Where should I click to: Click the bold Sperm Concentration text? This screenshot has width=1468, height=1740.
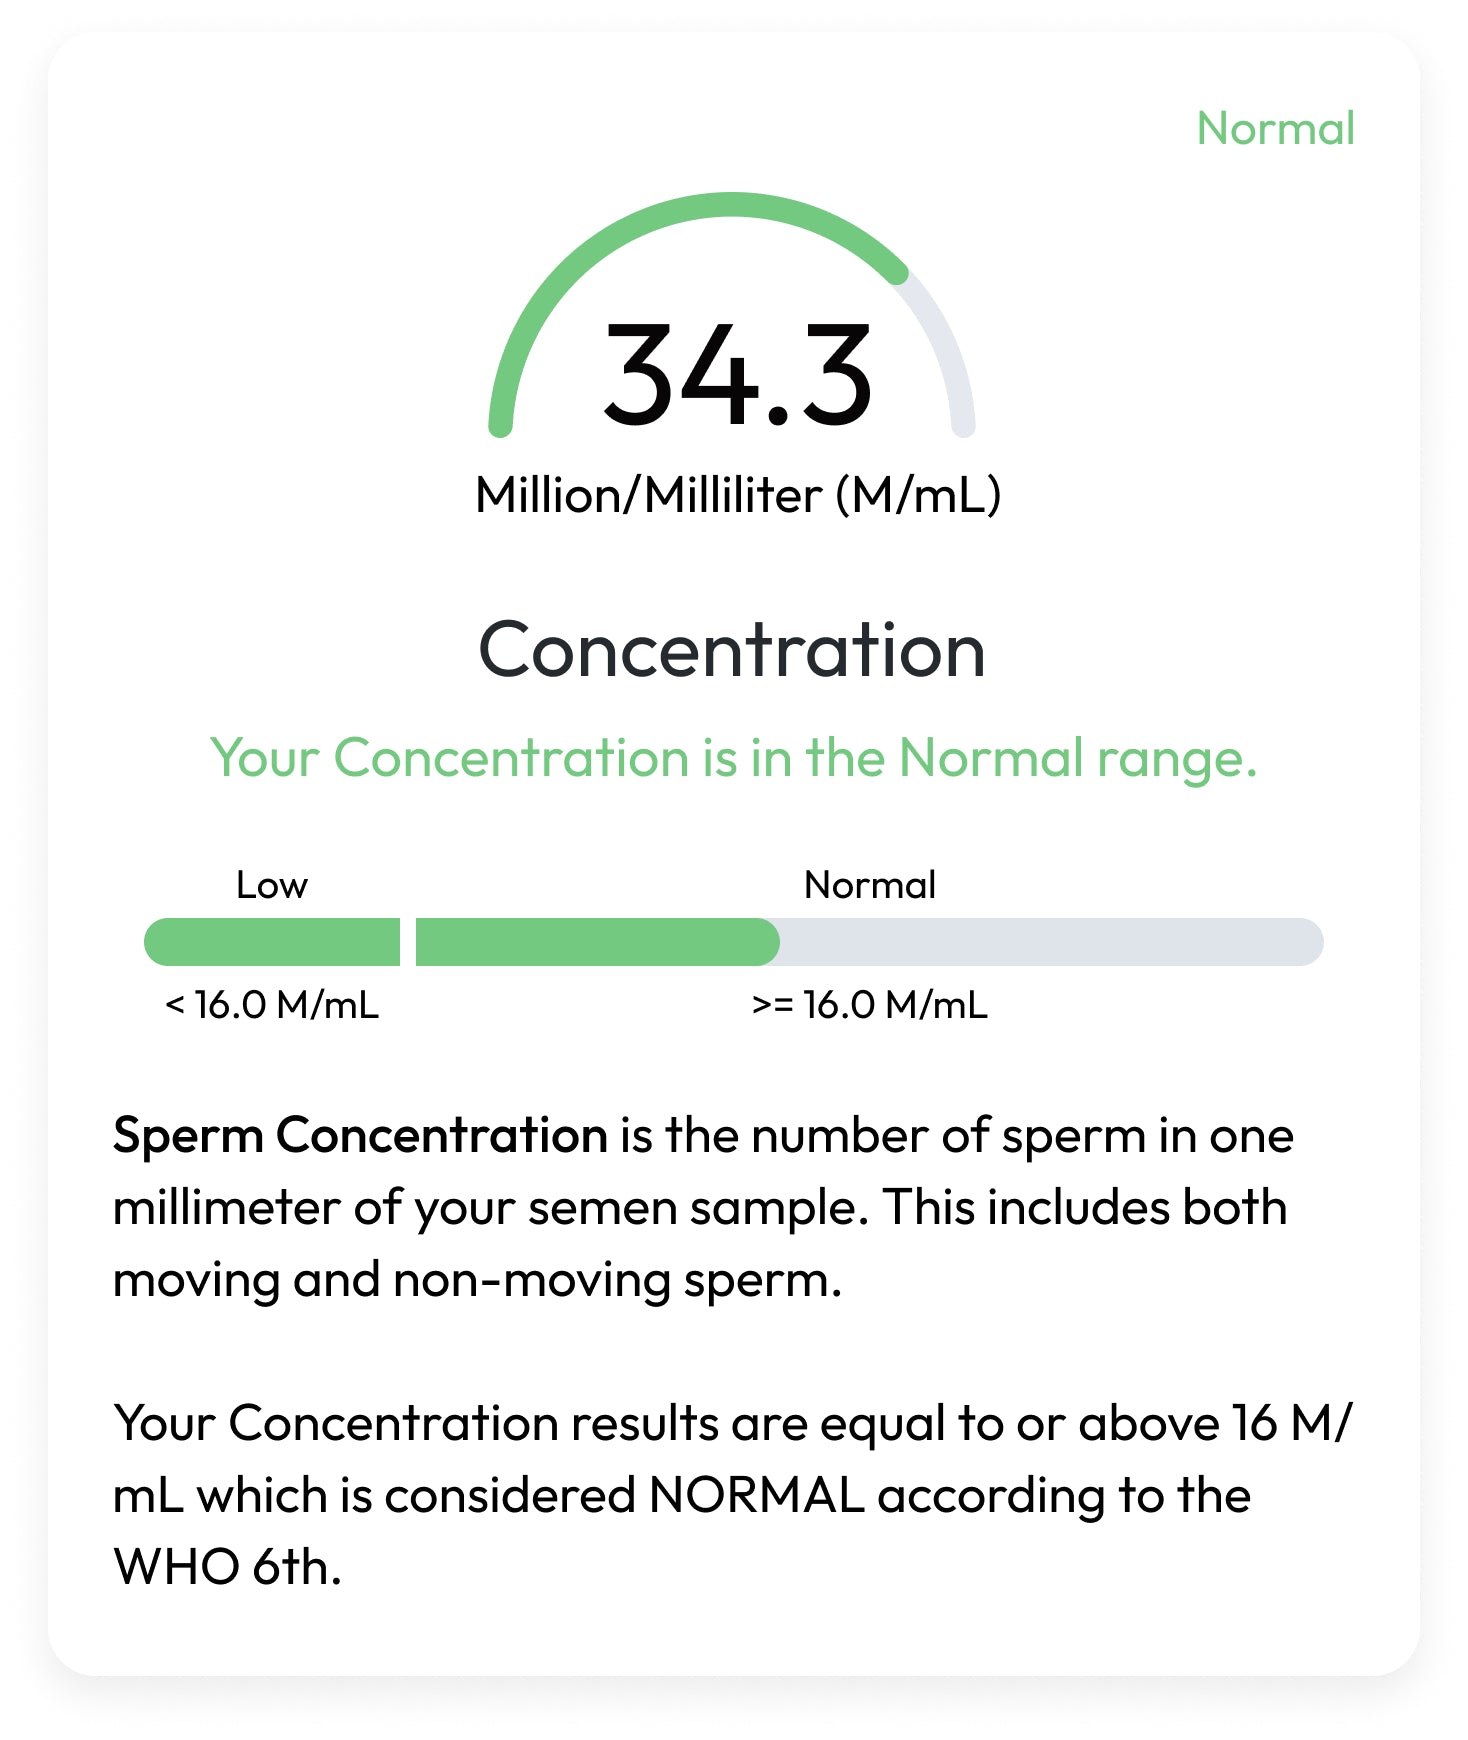[x=360, y=1136]
